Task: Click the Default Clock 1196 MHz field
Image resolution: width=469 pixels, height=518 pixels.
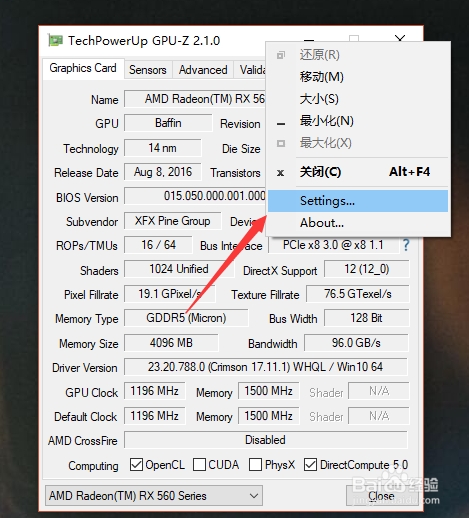Action: coord(155,416)
